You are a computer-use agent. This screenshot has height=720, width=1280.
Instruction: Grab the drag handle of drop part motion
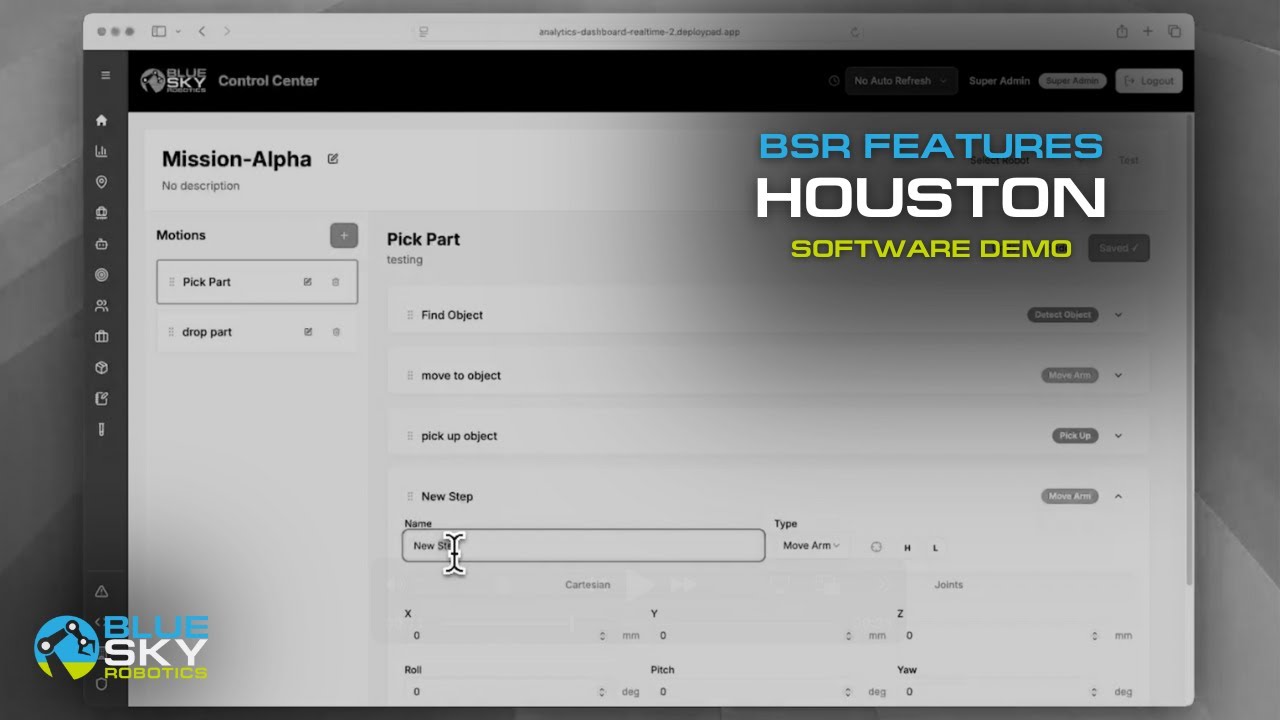tap(172, 332)
